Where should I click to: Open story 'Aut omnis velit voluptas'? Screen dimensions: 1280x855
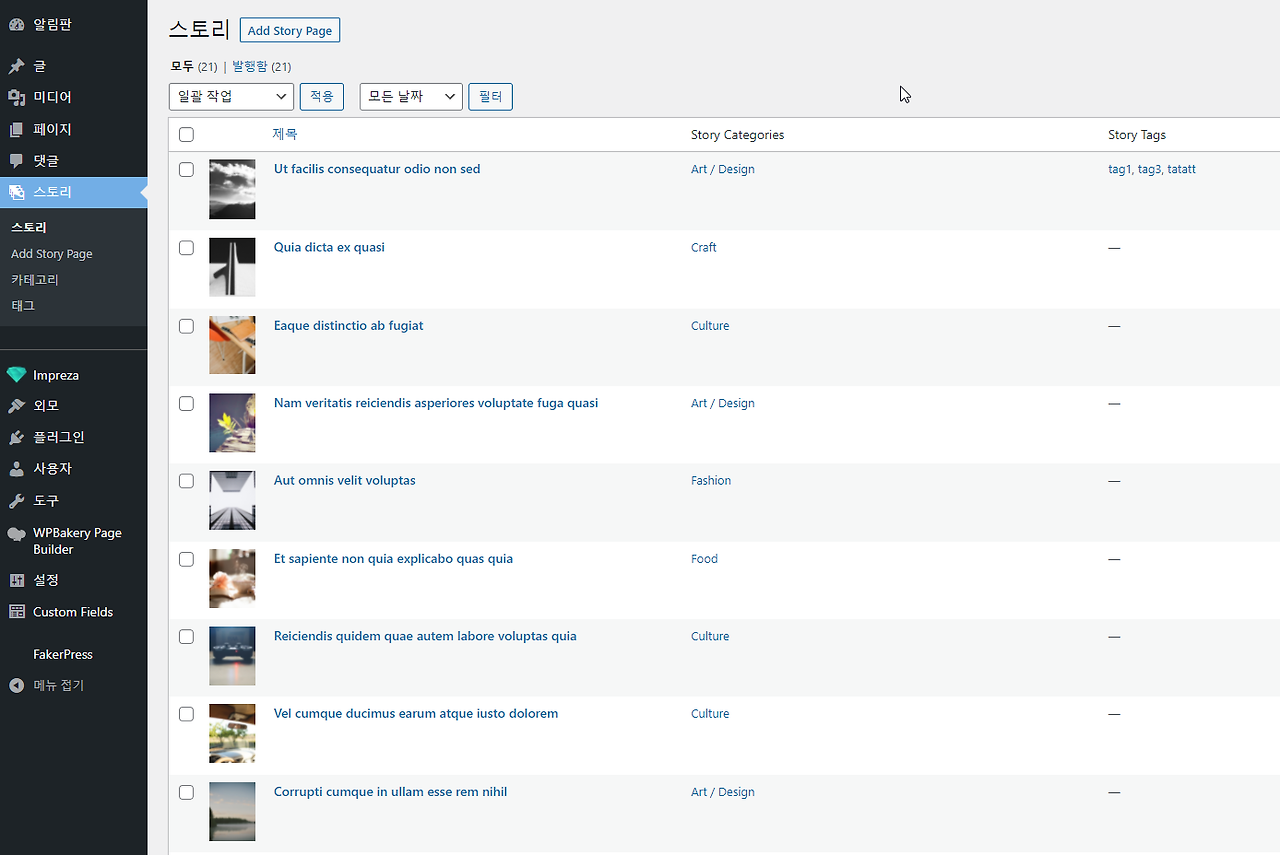click(x=345, y=480)
